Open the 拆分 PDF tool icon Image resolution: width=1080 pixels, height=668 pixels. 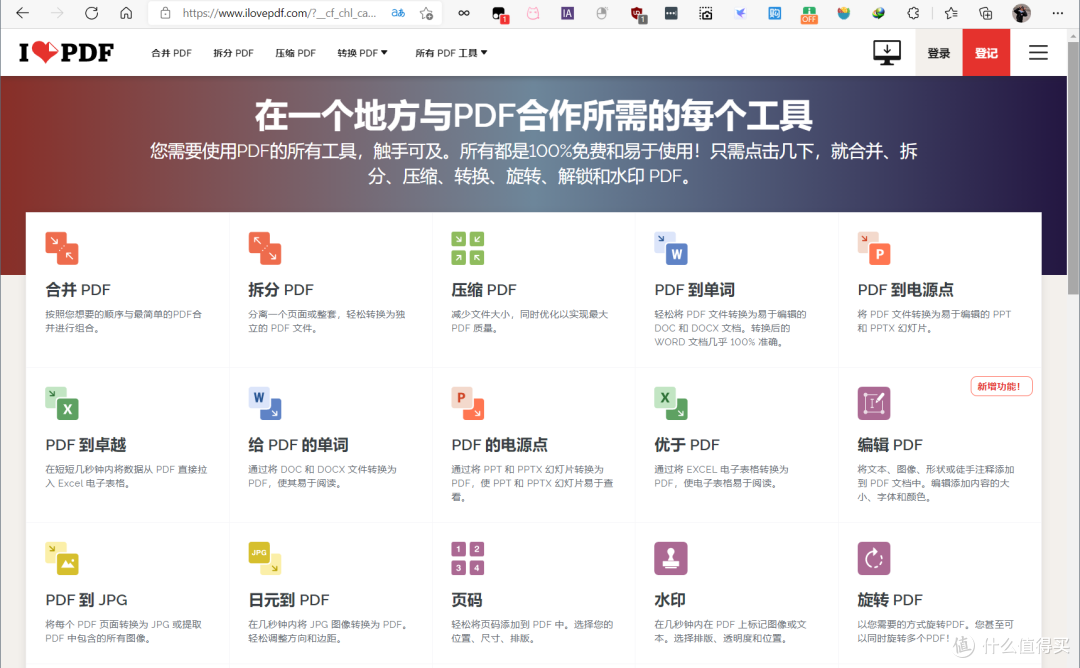[265, 249]
